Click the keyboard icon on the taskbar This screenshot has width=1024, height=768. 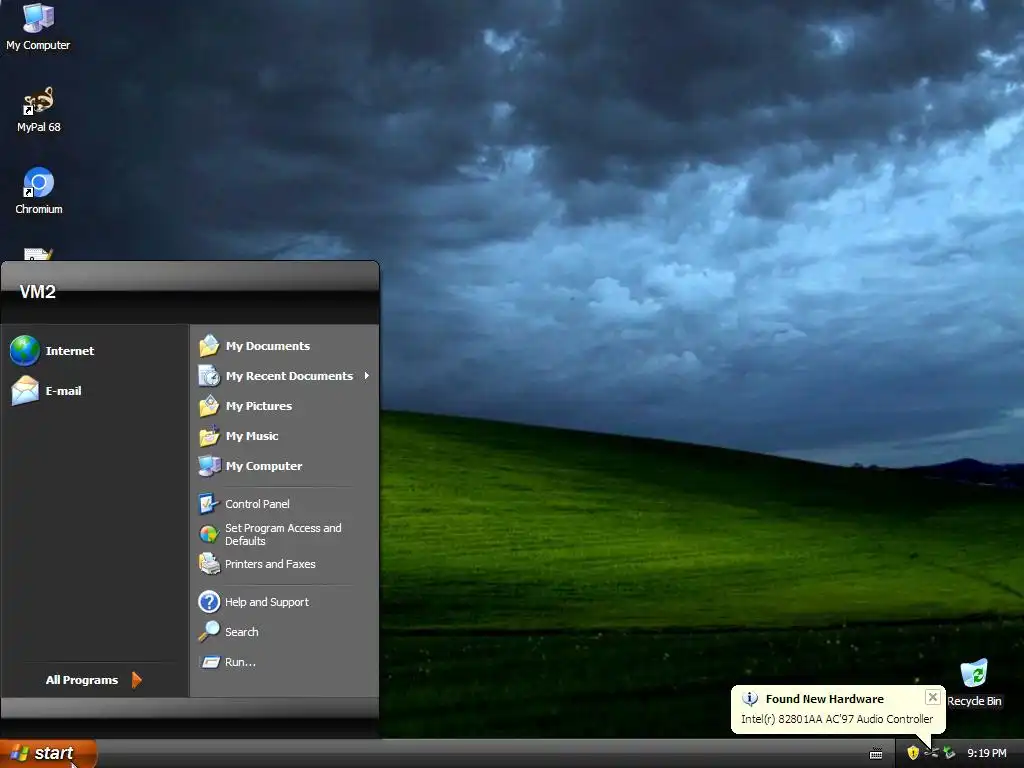pos(876,754)
